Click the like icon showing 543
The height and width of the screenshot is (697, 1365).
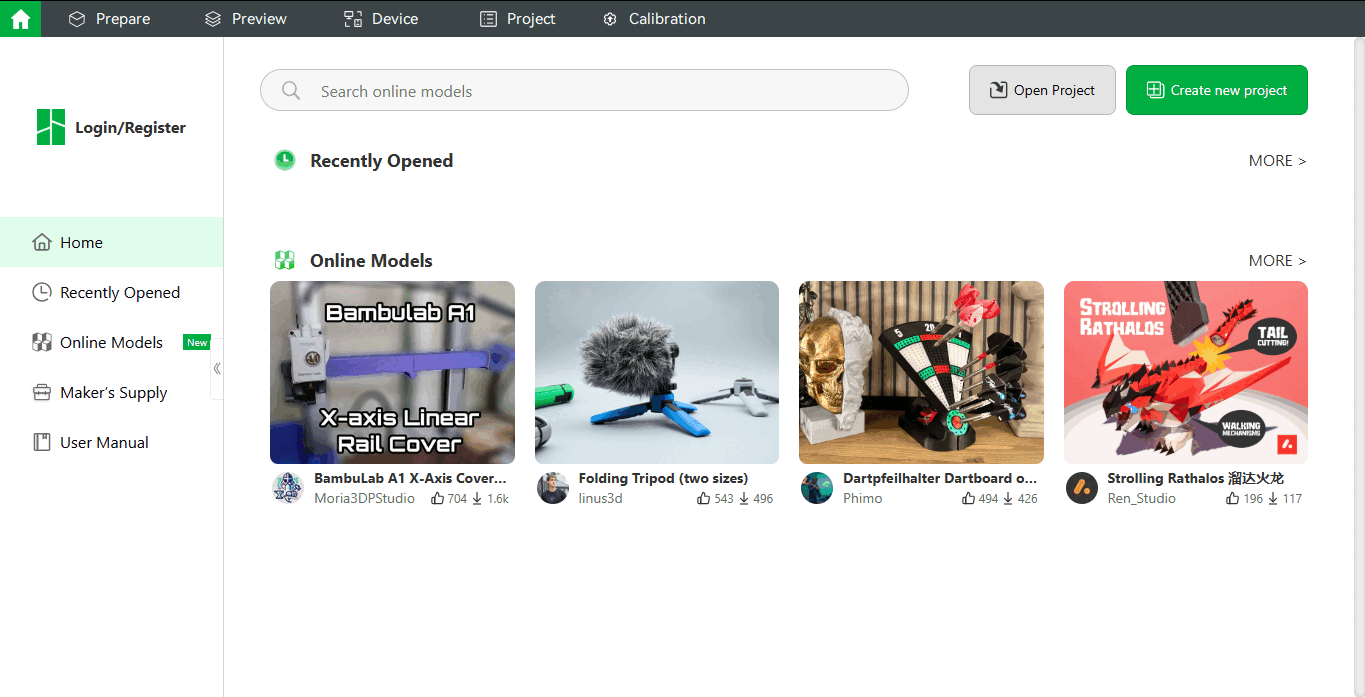point(704,498)
